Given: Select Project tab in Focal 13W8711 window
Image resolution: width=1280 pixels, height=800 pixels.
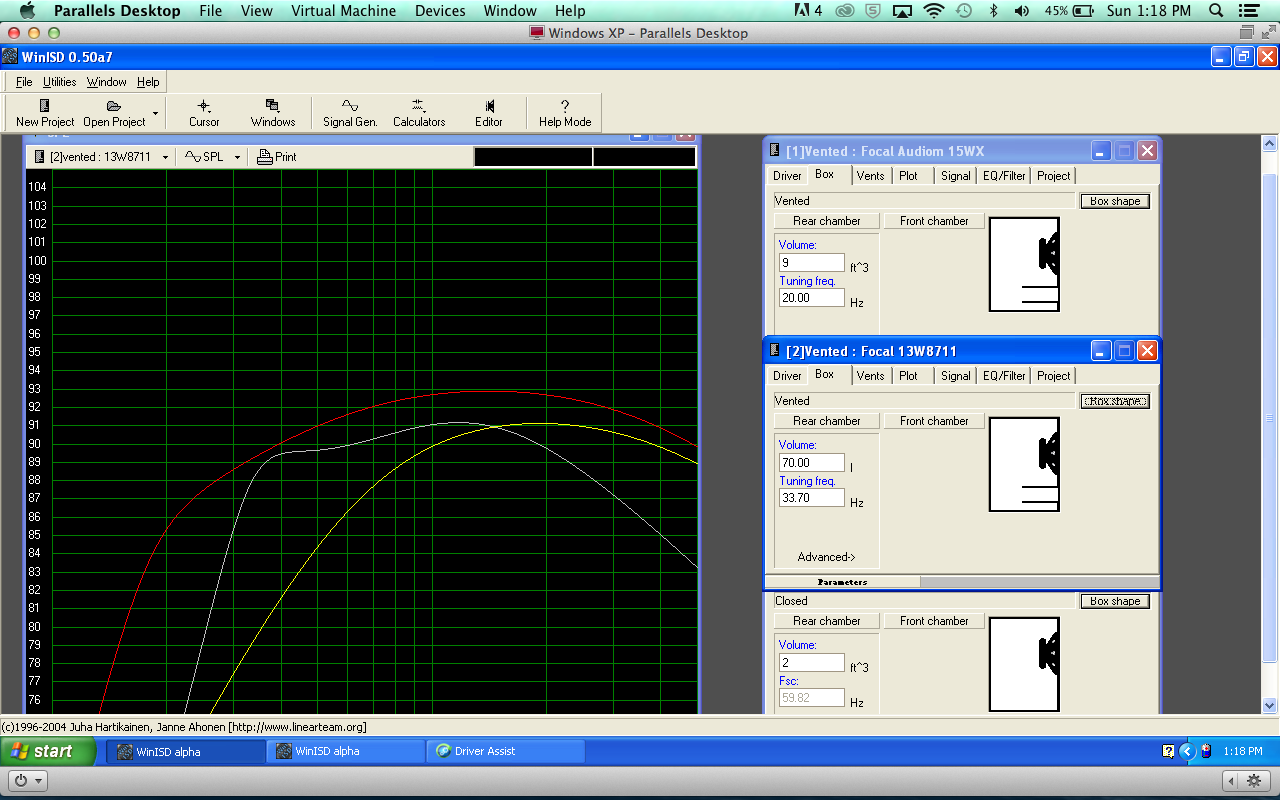Looking at the screenshot, I should coord(1053,376).
